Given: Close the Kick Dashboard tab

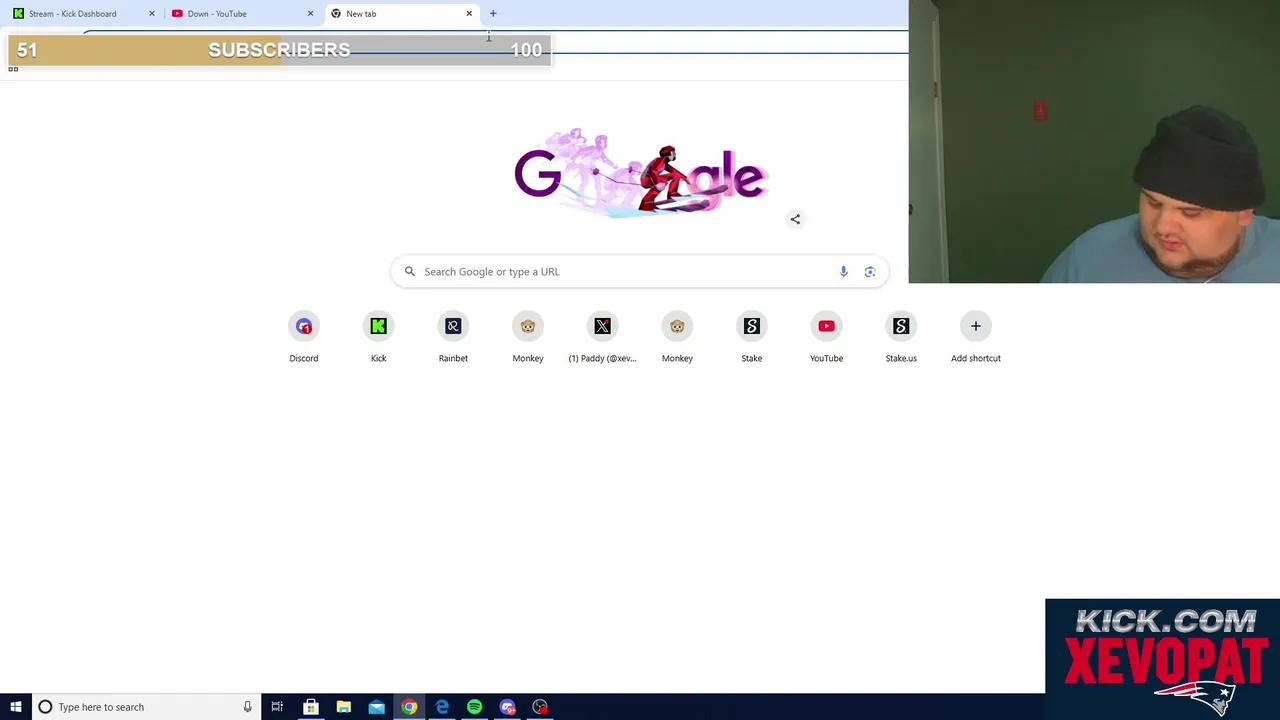Looking at the screenshot, I should (x=152, y=14).
